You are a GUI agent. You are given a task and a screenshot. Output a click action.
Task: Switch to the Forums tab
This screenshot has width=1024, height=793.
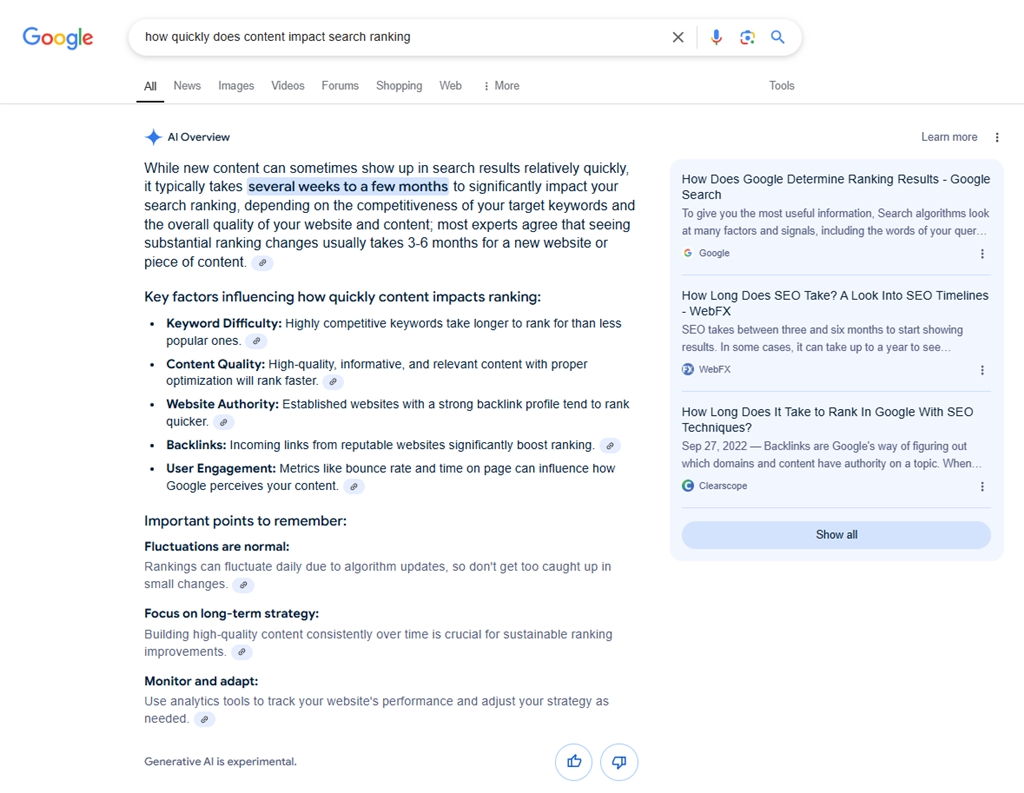click(340, 86)
